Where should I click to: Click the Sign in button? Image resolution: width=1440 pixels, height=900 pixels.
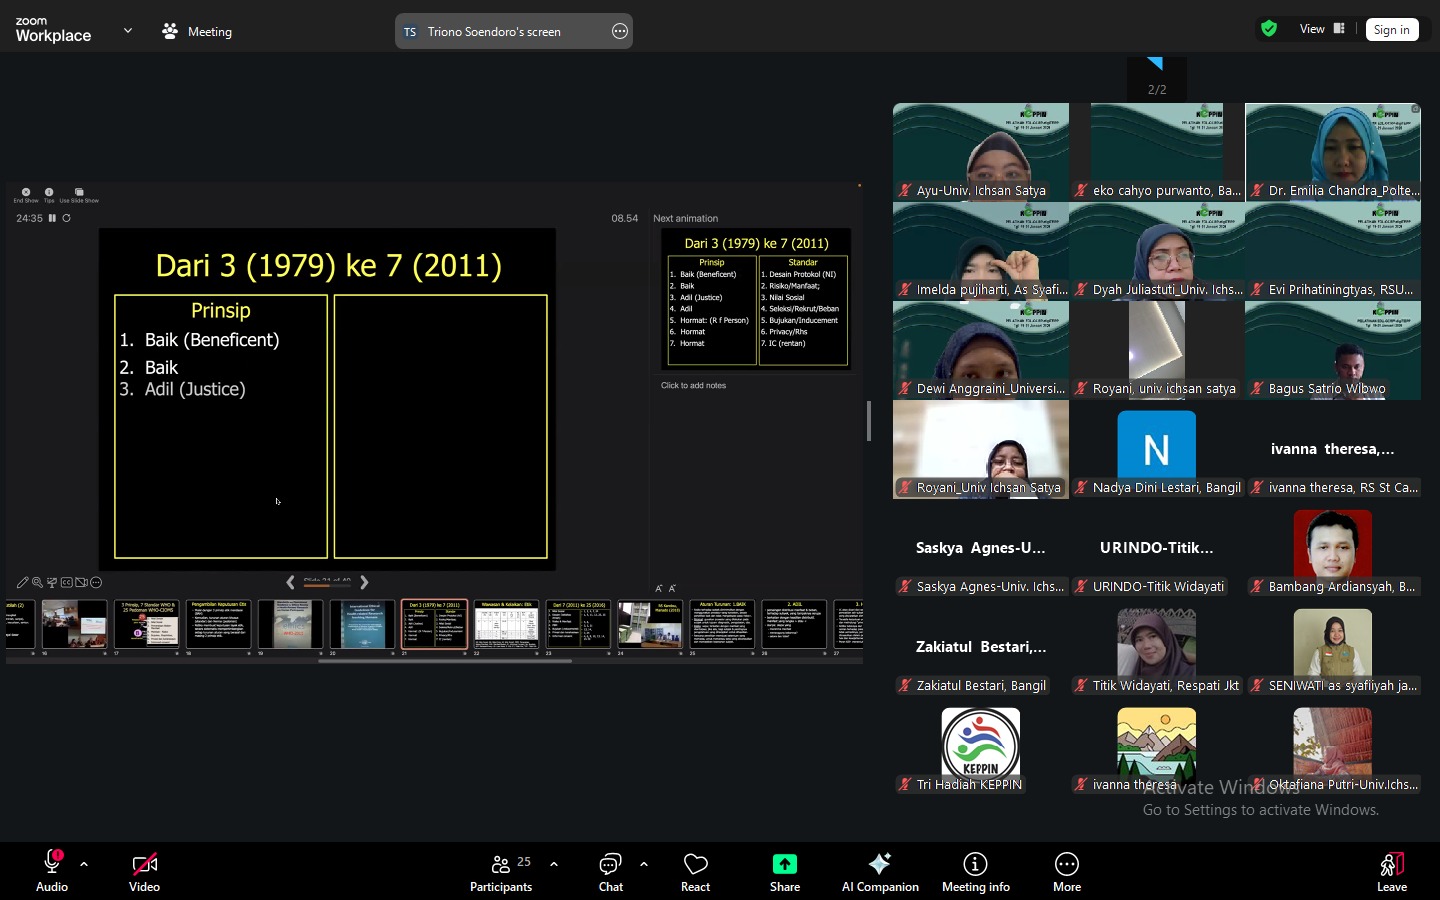(x=1391, y=30)
